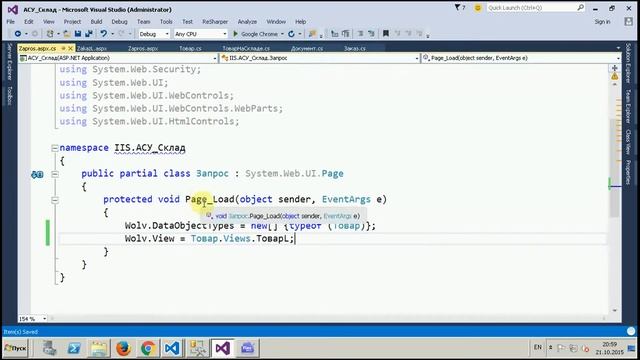This screenshot has height=360, width=640.
Task: Click the account avatar icon near Sign in
Action: [629, 22]
